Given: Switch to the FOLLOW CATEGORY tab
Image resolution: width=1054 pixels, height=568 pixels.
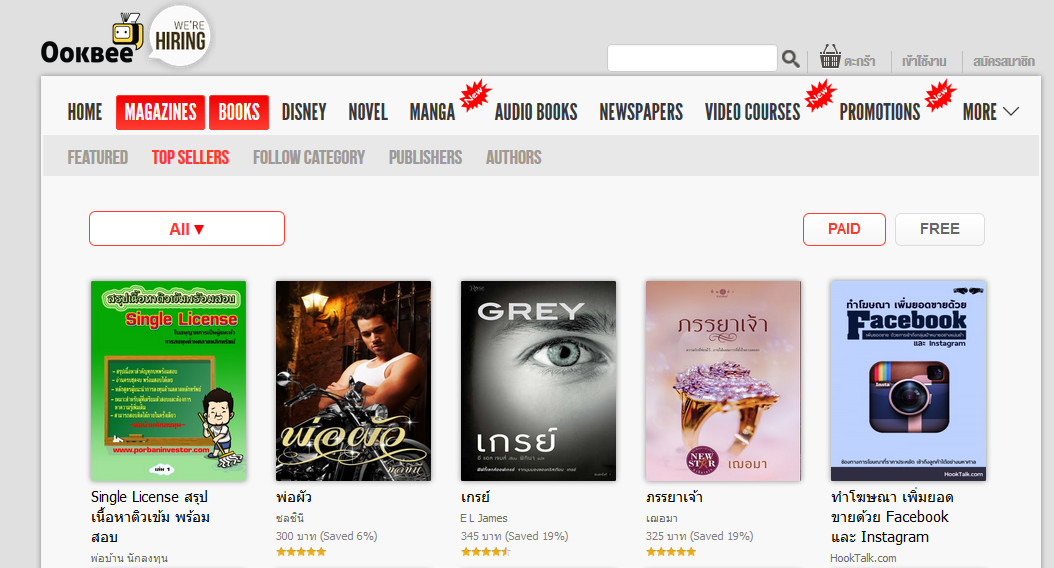Looking at the screenshot, I should pyautogui.click(x=309, y=157).
